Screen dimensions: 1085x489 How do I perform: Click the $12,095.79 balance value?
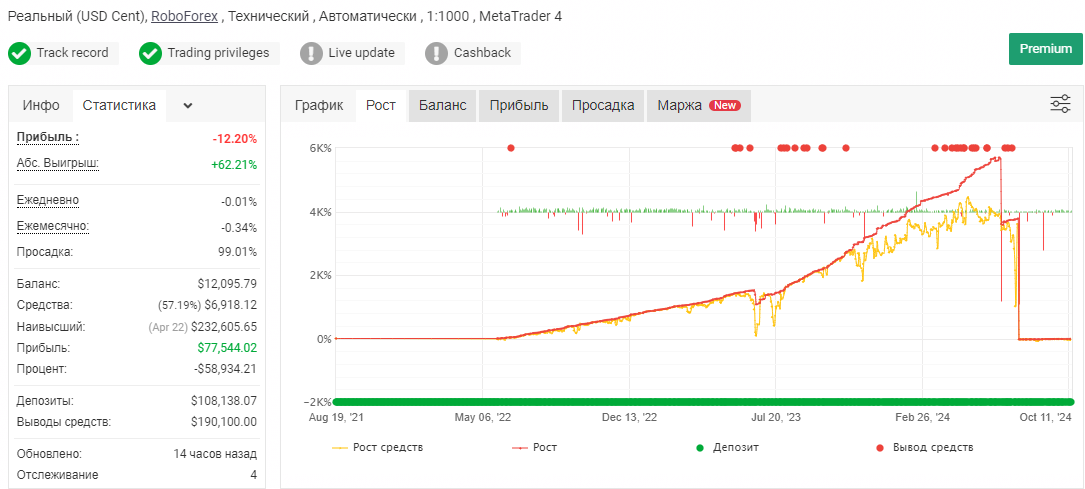[227, 284]
